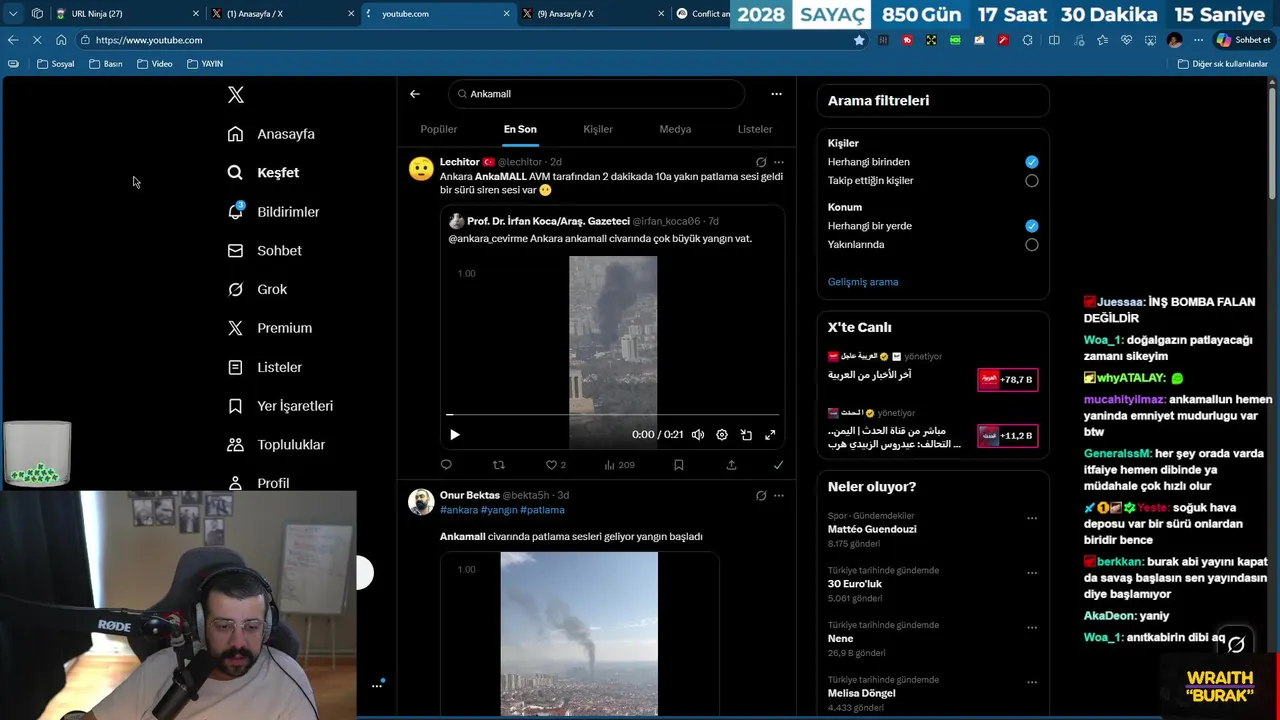The height and width of the screenshot is (720, 1280).
Task: Open Keşfet in the X sidebar
Action: [x=263, y=173]
